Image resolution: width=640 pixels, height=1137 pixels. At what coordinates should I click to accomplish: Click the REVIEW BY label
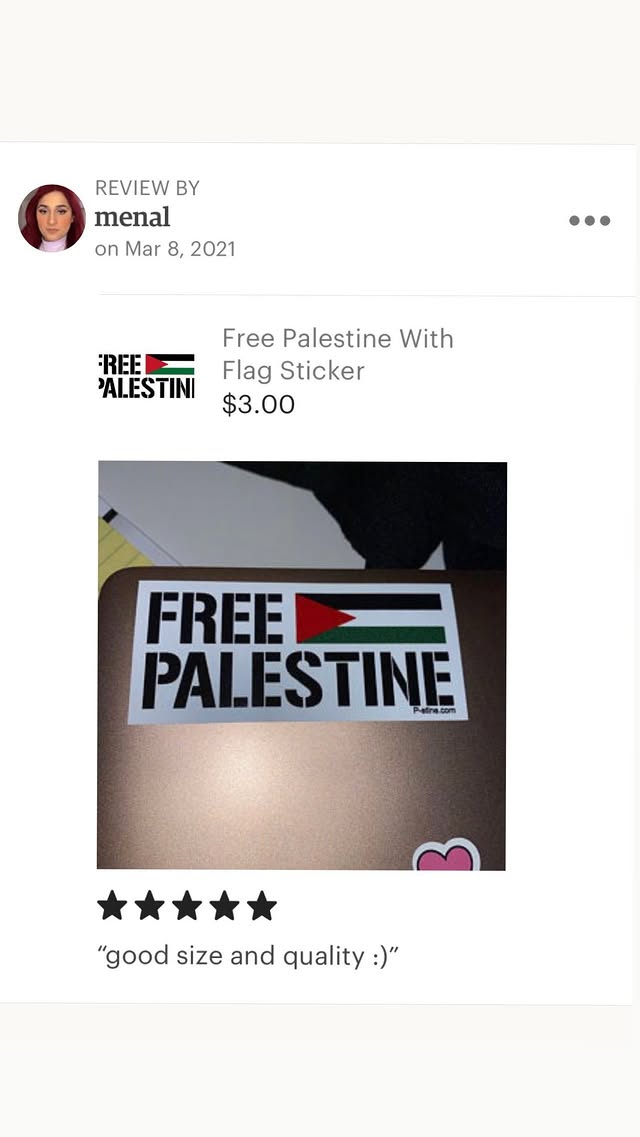[x=147, y=189]
